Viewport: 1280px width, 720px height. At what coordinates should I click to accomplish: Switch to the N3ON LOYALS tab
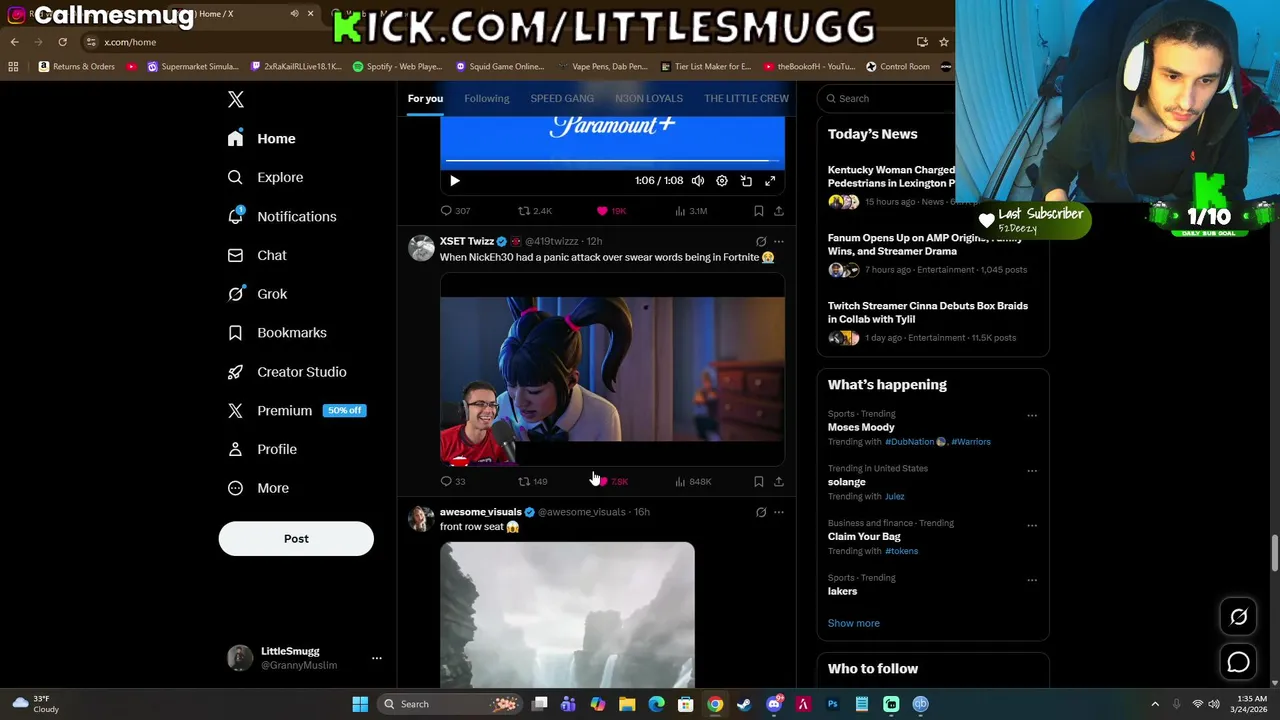[x=649, y=98]
